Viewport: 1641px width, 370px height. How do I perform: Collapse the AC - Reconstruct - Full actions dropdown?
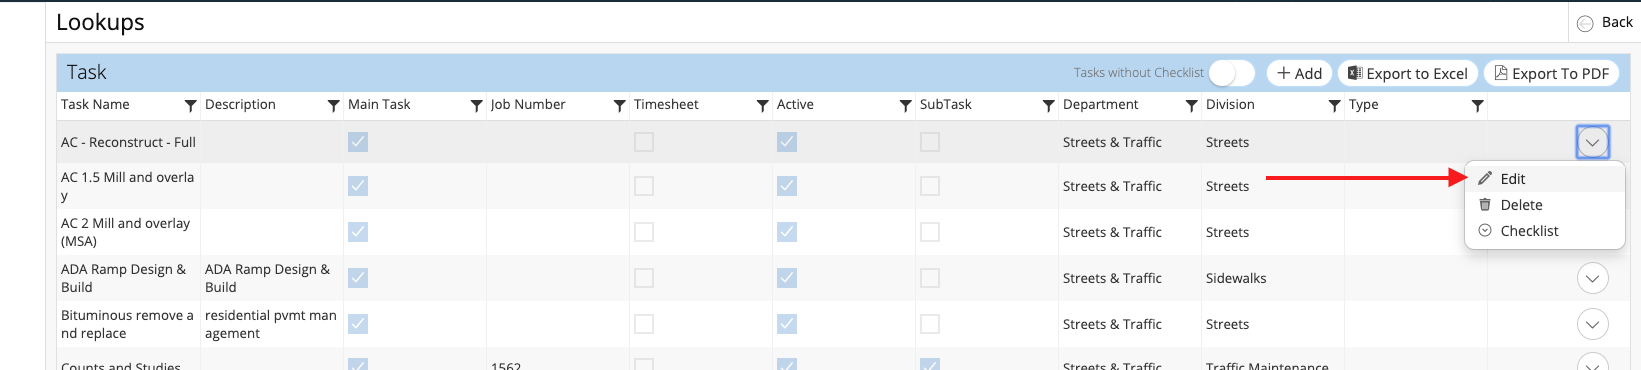click(1593, 142)
